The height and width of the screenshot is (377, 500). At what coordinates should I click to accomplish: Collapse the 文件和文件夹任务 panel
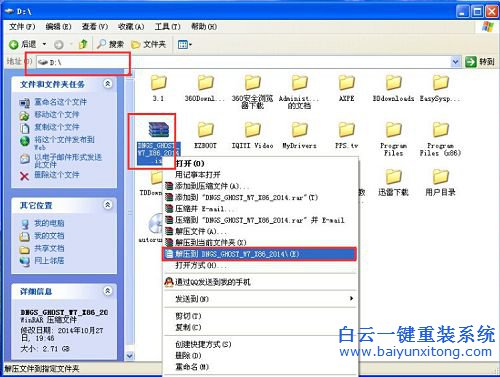(x=108, y=83)
